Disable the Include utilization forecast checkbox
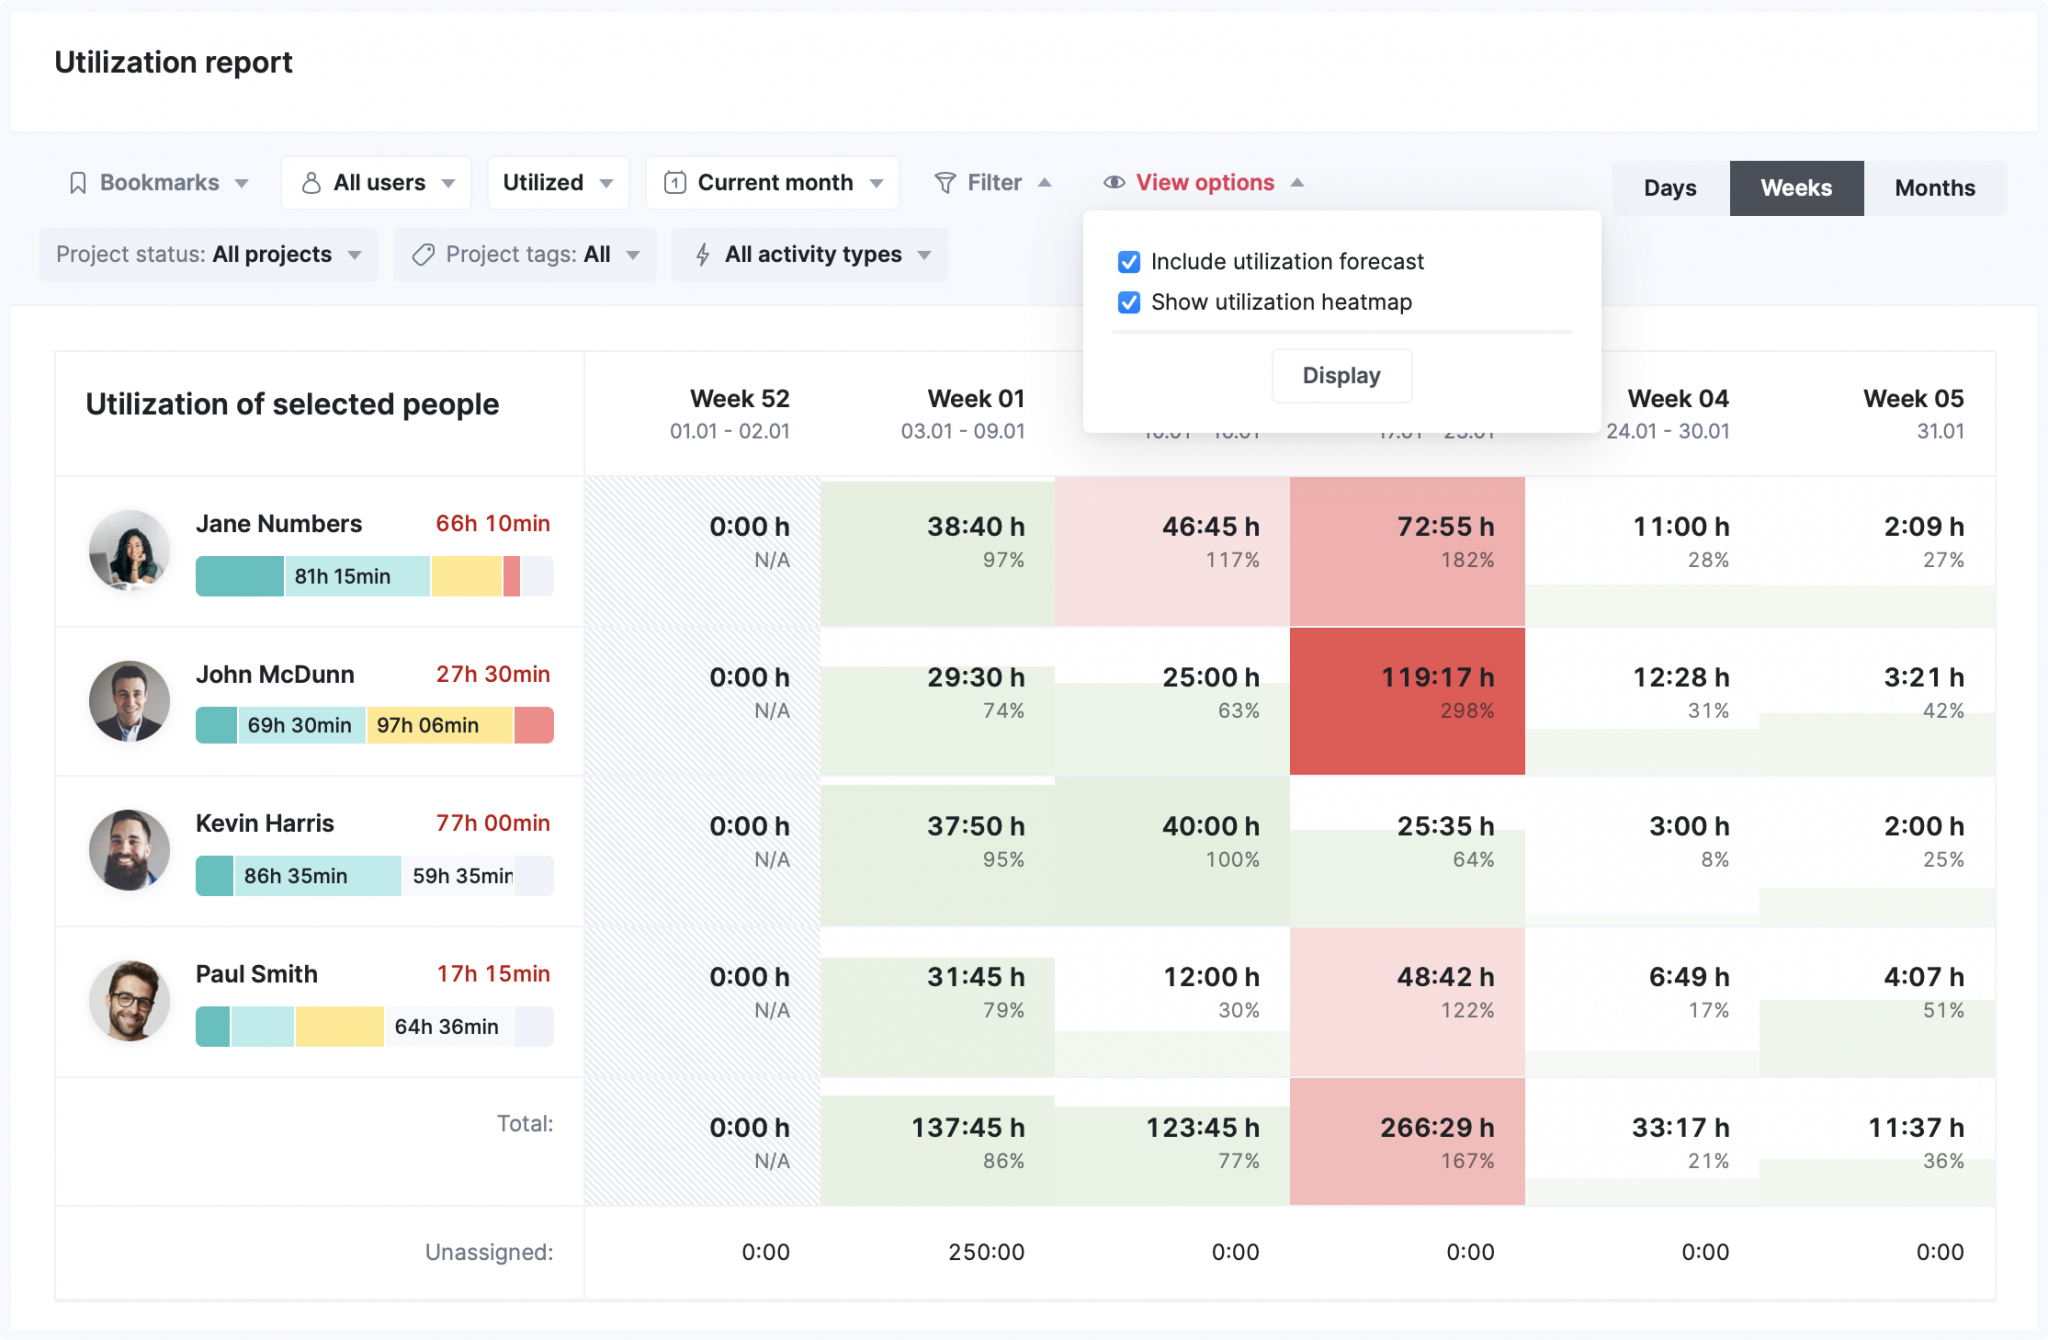Screen dimensions: 2048x1340 1128,261
